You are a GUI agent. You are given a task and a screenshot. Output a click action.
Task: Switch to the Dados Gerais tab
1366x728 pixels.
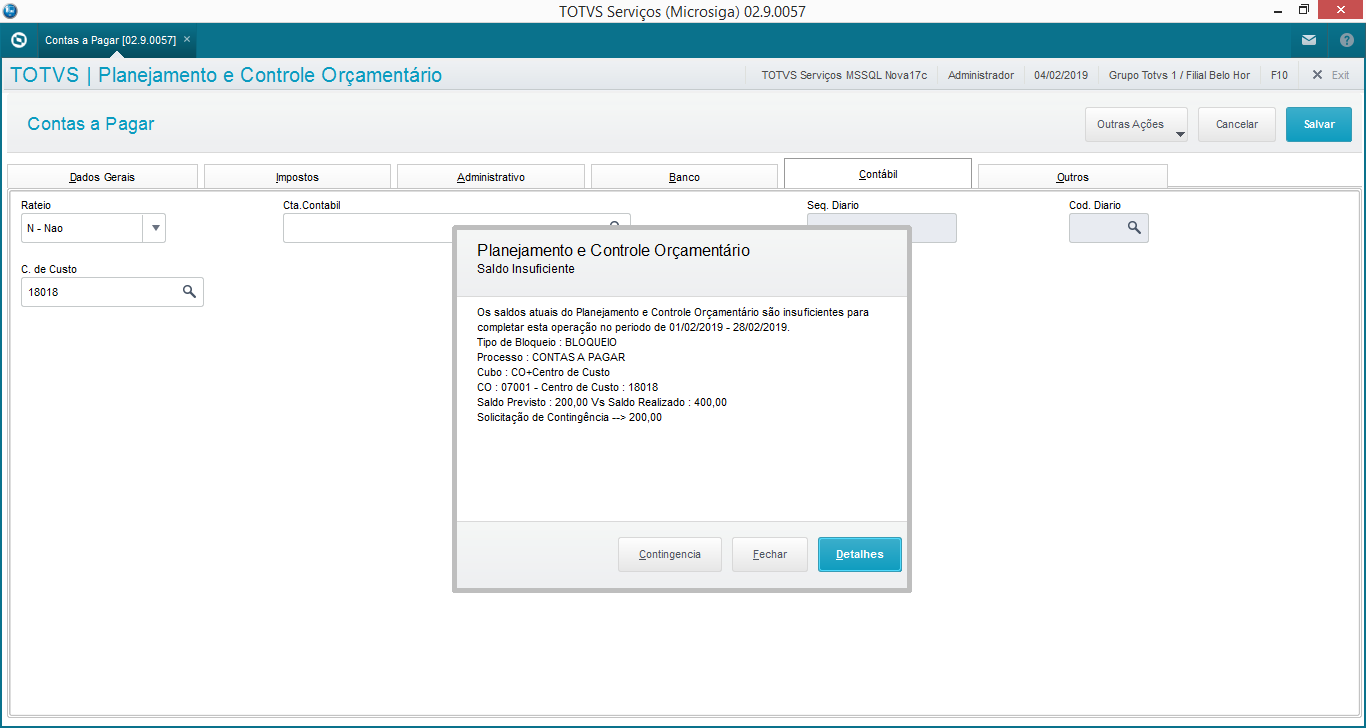[x=102, y=177]
